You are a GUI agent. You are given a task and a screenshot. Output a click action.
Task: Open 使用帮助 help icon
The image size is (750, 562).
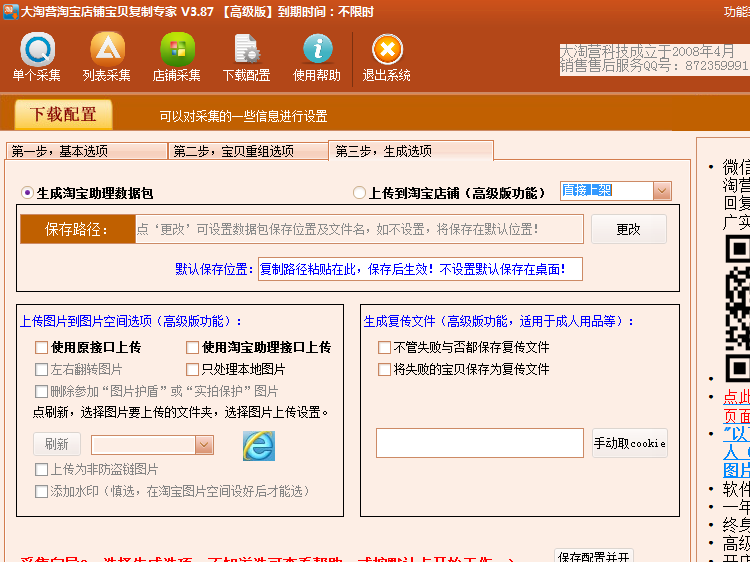pos(317,57)
